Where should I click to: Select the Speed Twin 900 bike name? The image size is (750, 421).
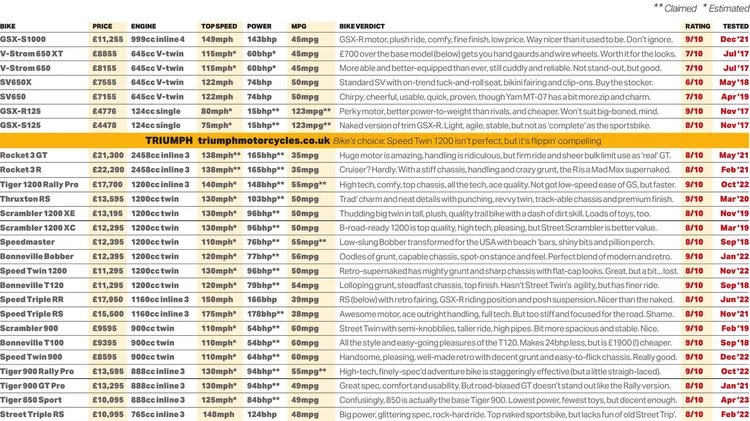31,357
